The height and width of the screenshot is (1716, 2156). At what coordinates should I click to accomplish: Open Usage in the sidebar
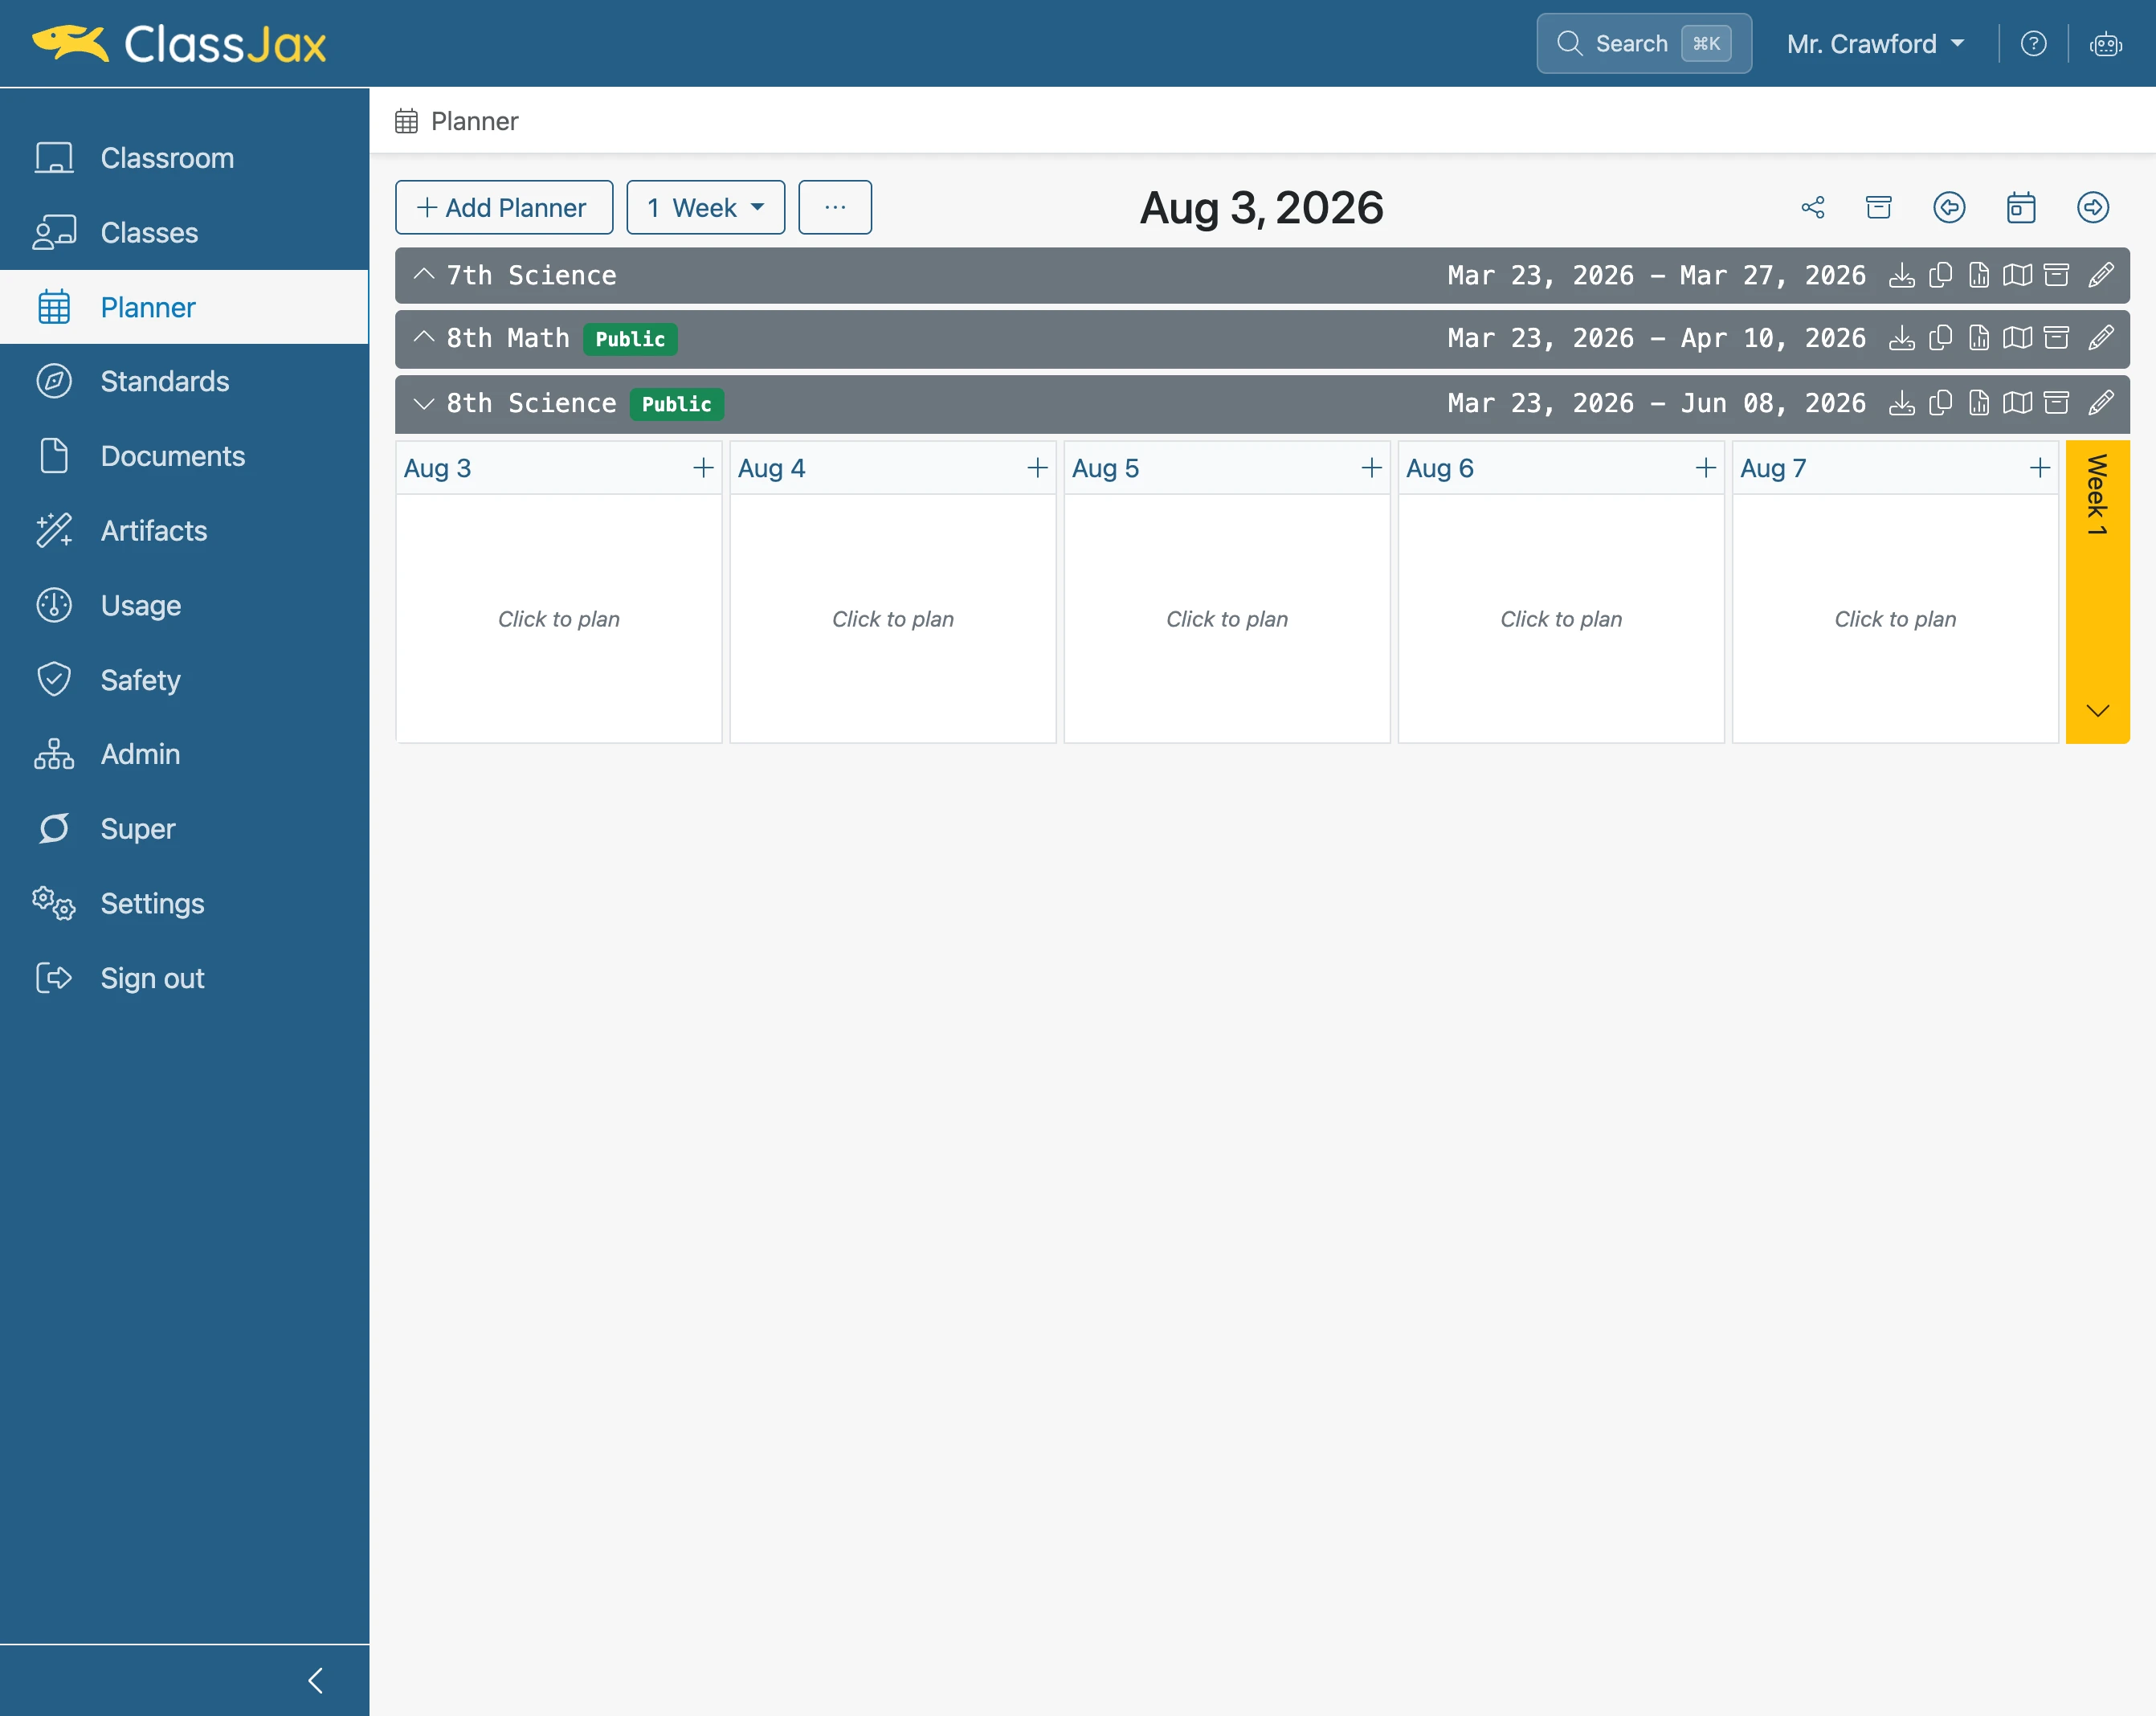click(185, 605)
